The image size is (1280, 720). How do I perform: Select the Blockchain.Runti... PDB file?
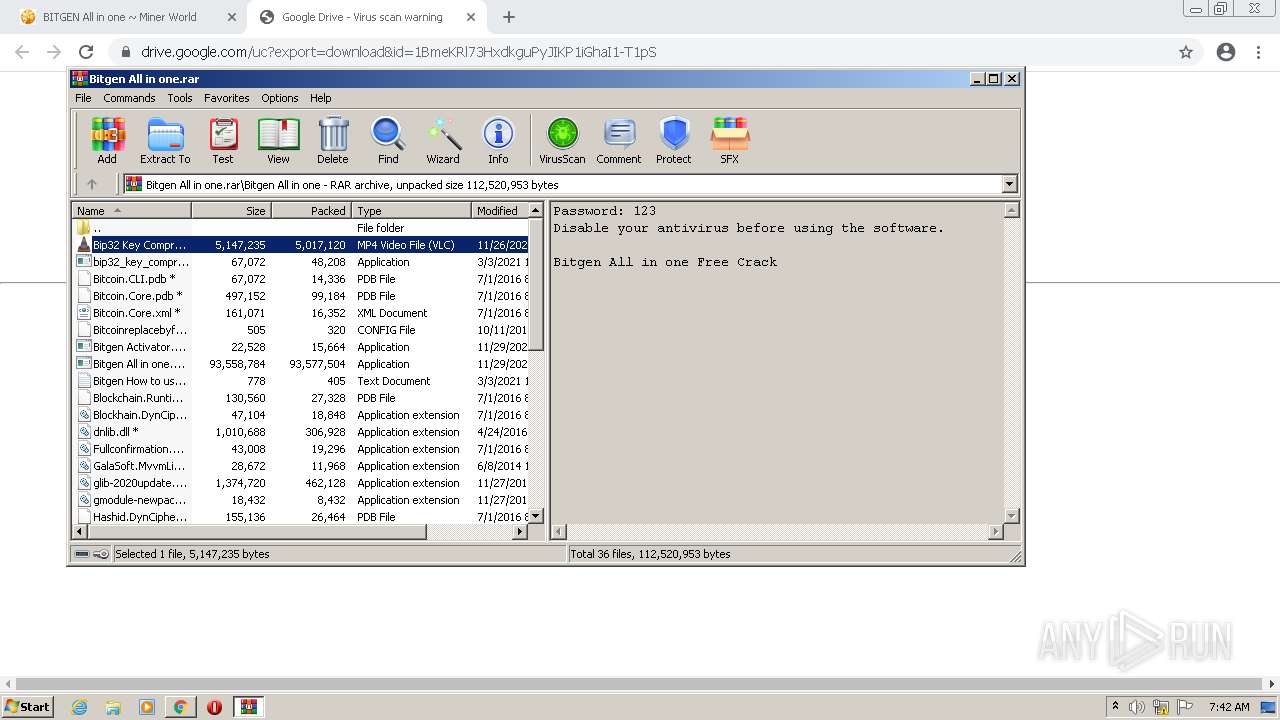[x=300, y=398]
